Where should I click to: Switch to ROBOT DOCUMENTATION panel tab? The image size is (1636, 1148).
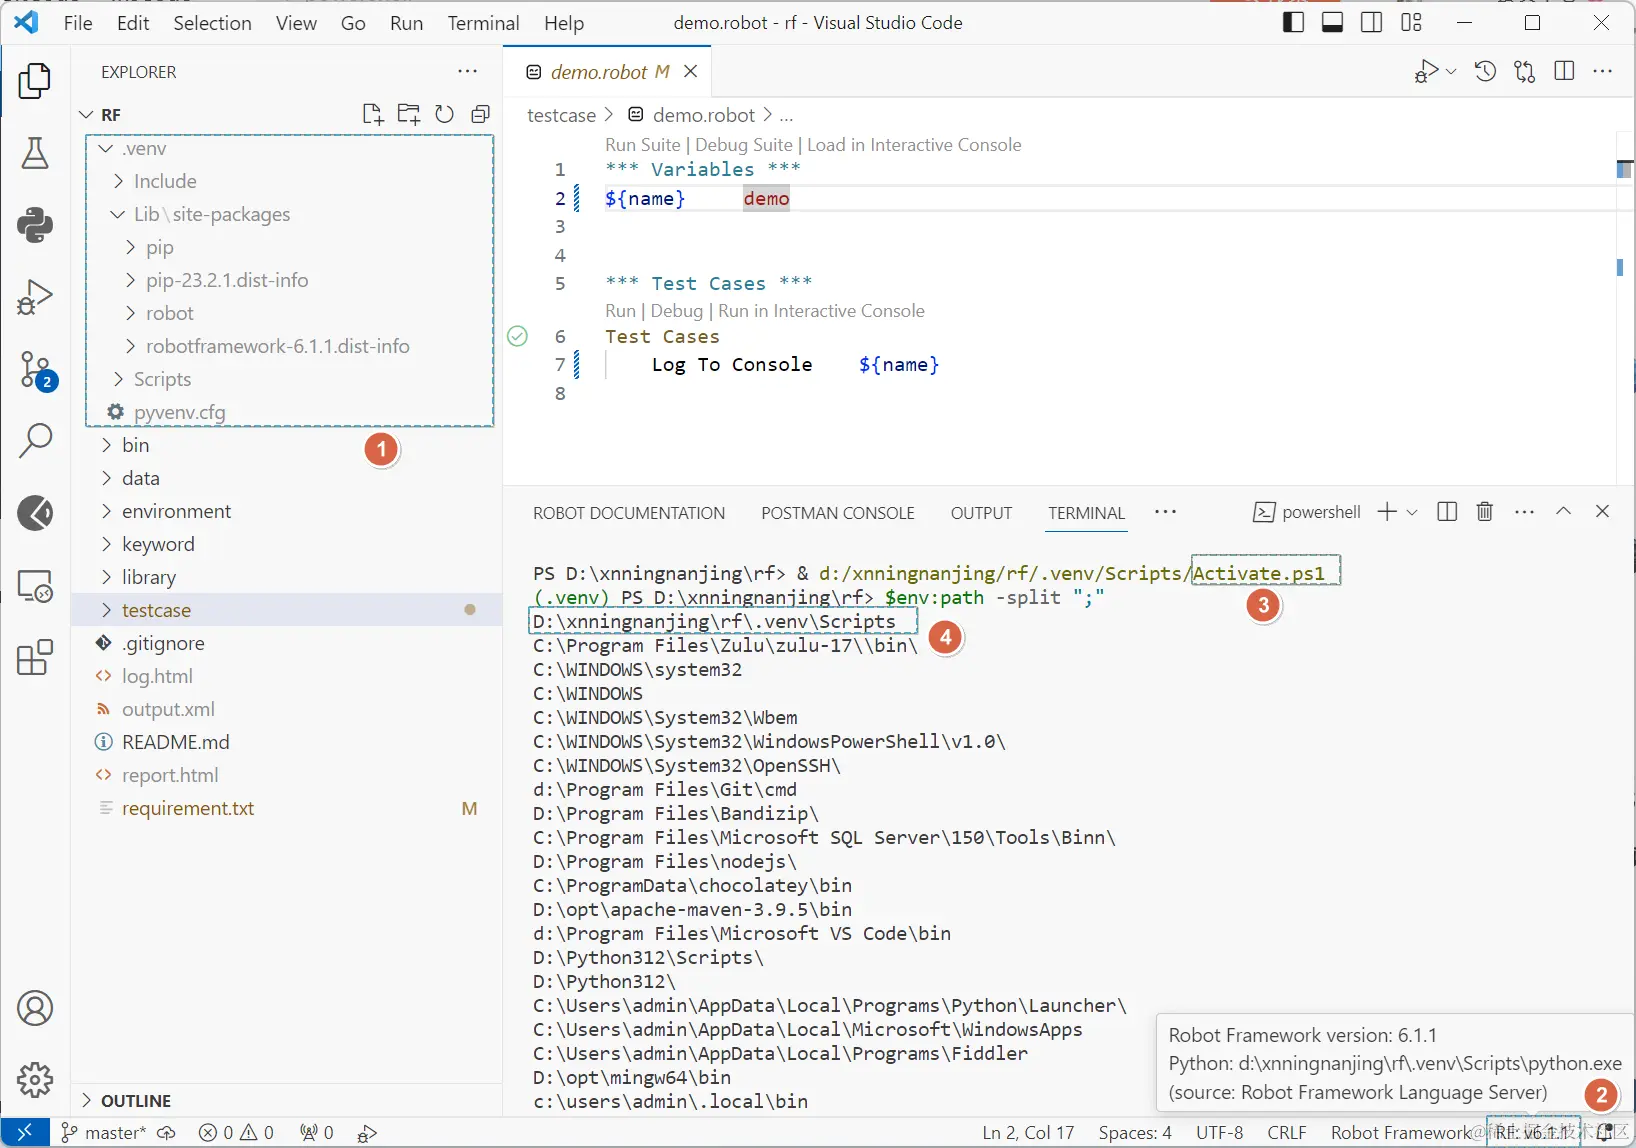click(x=629, y=513)
